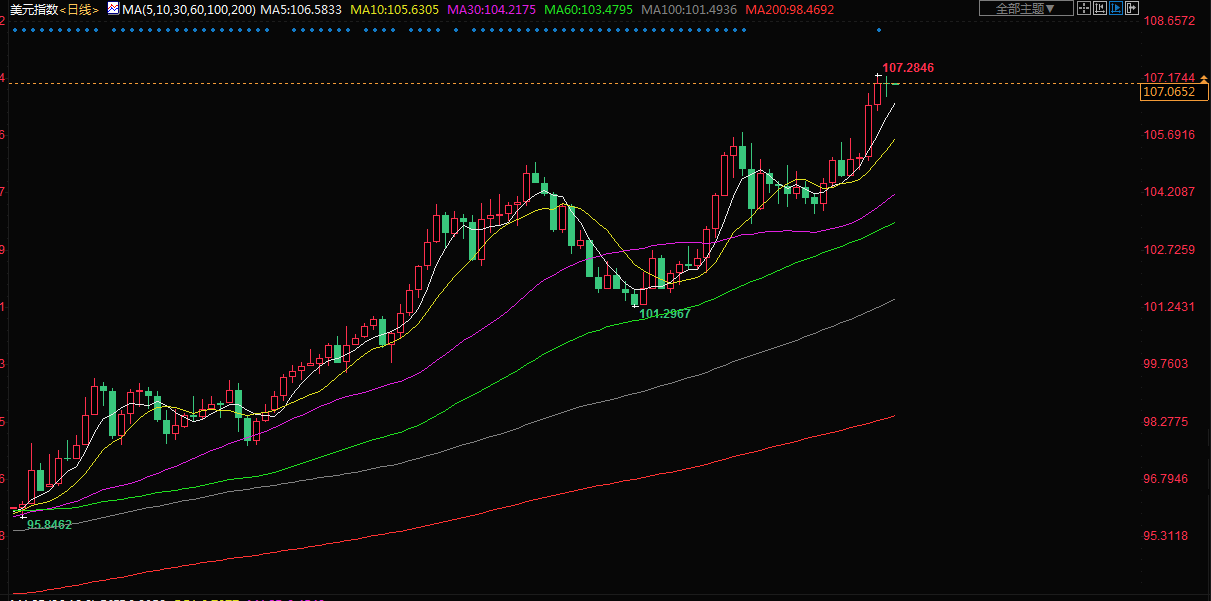Select the white MA5:106.5833 legend
Viewport: 1211px width, 601px height.
pos(300,9)
